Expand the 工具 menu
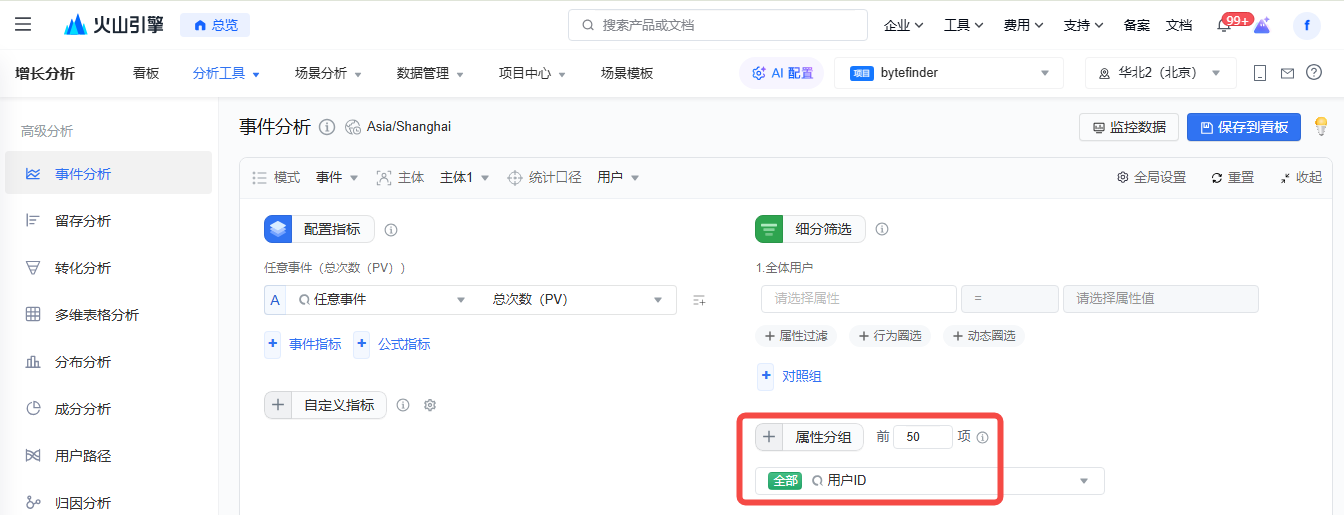This screenshot has width=1344, height=515. 963,25
